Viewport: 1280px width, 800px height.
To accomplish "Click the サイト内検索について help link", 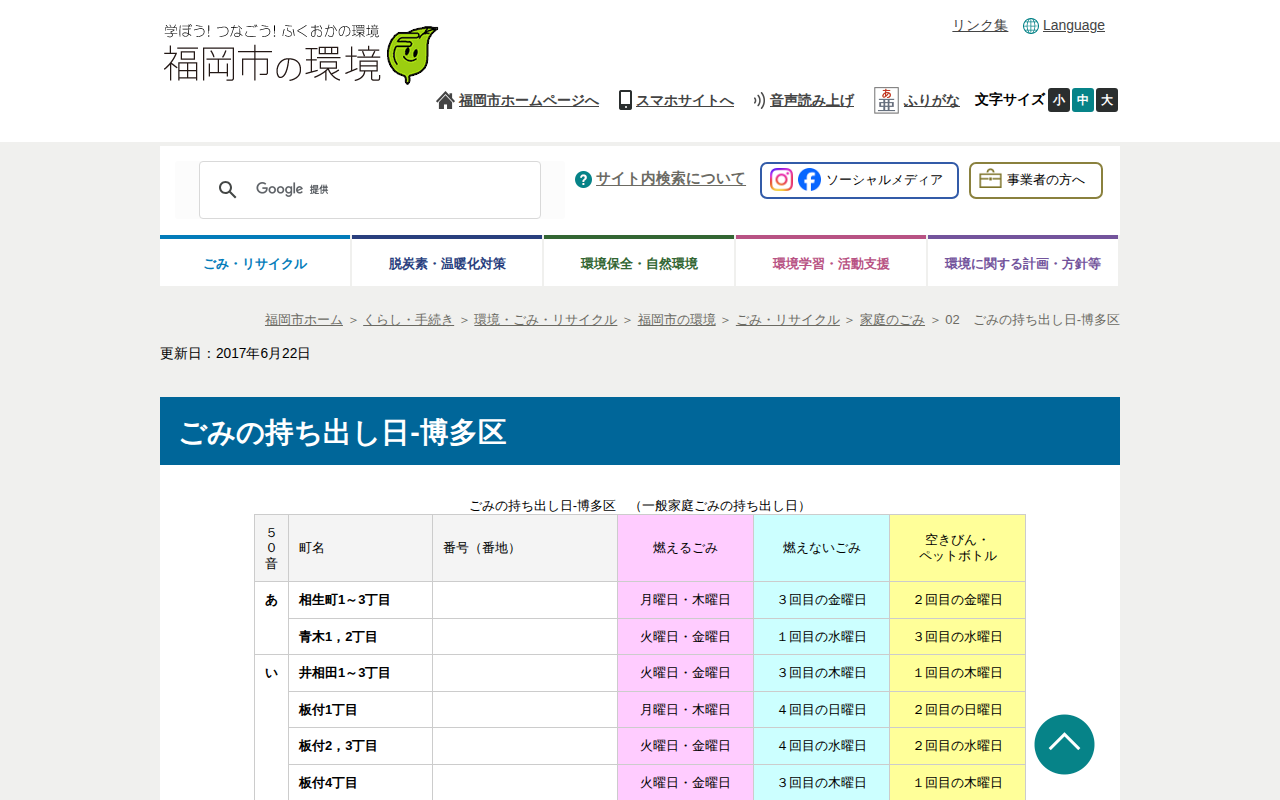I will 670,179.
